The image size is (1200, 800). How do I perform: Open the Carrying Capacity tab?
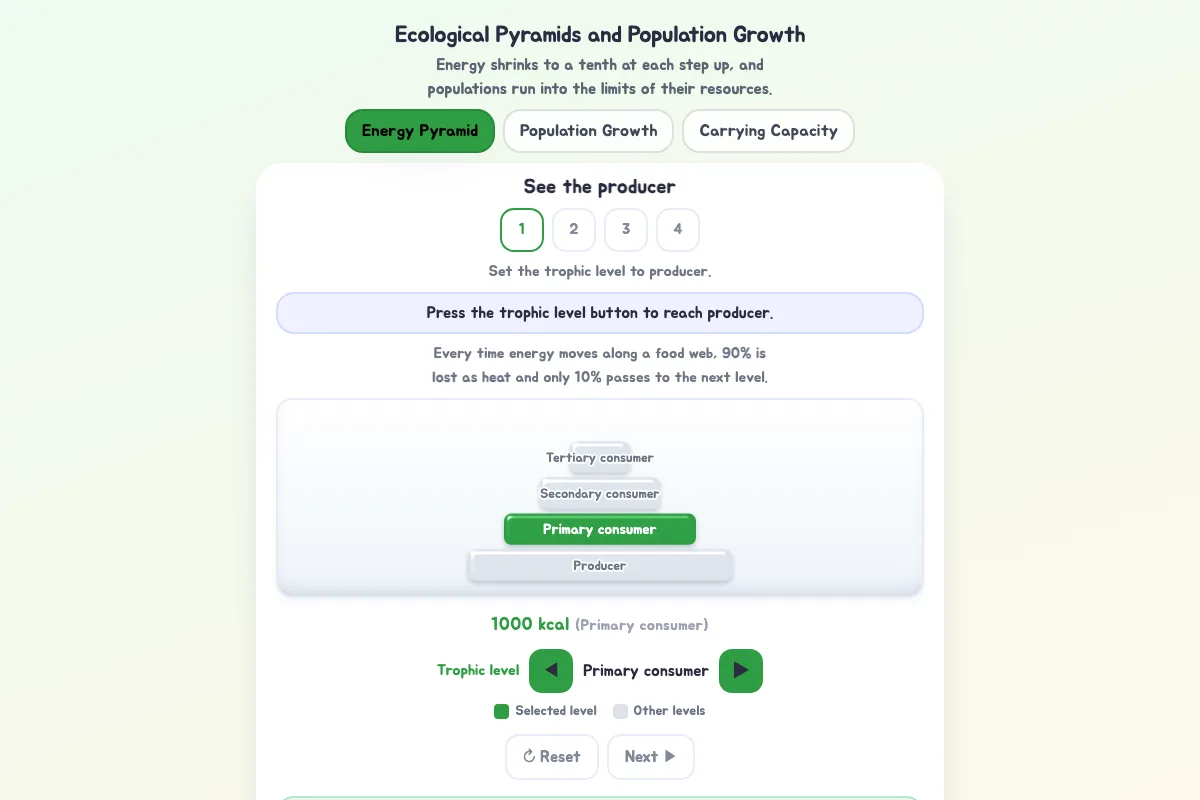pyautogui.click(x=768, y=131)
